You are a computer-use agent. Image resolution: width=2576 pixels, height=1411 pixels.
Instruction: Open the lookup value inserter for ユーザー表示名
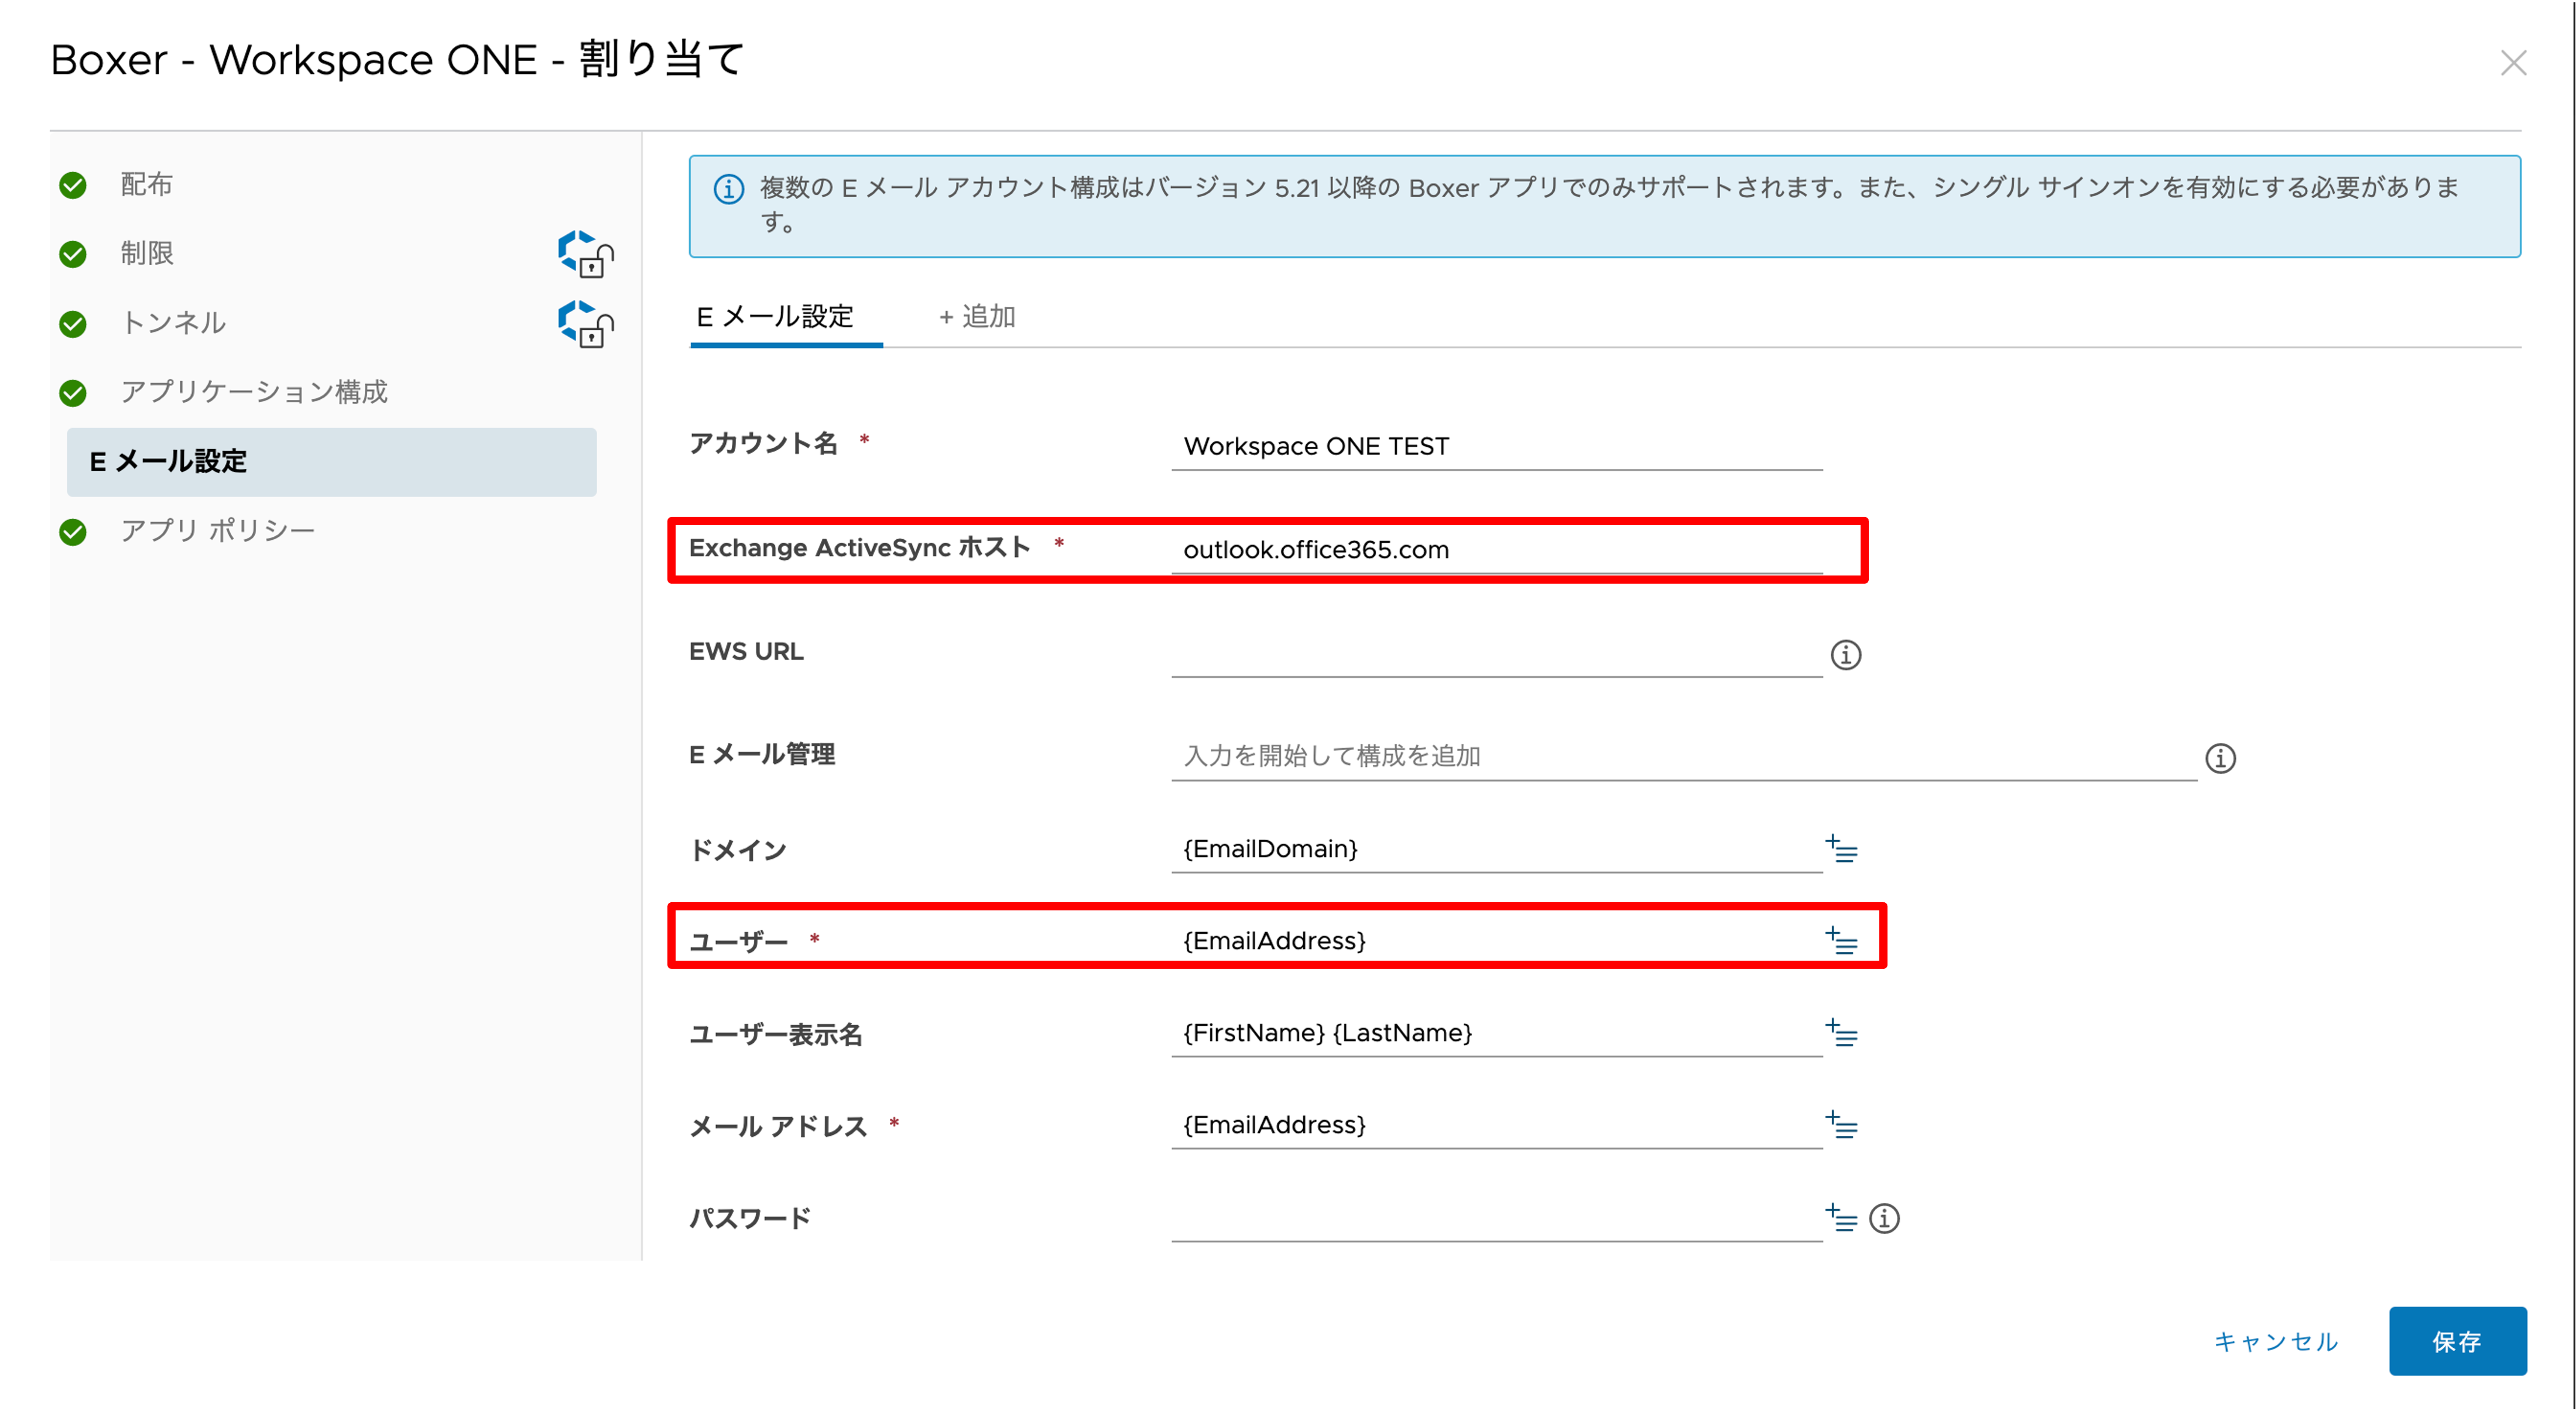[x=1841, y=1033]
